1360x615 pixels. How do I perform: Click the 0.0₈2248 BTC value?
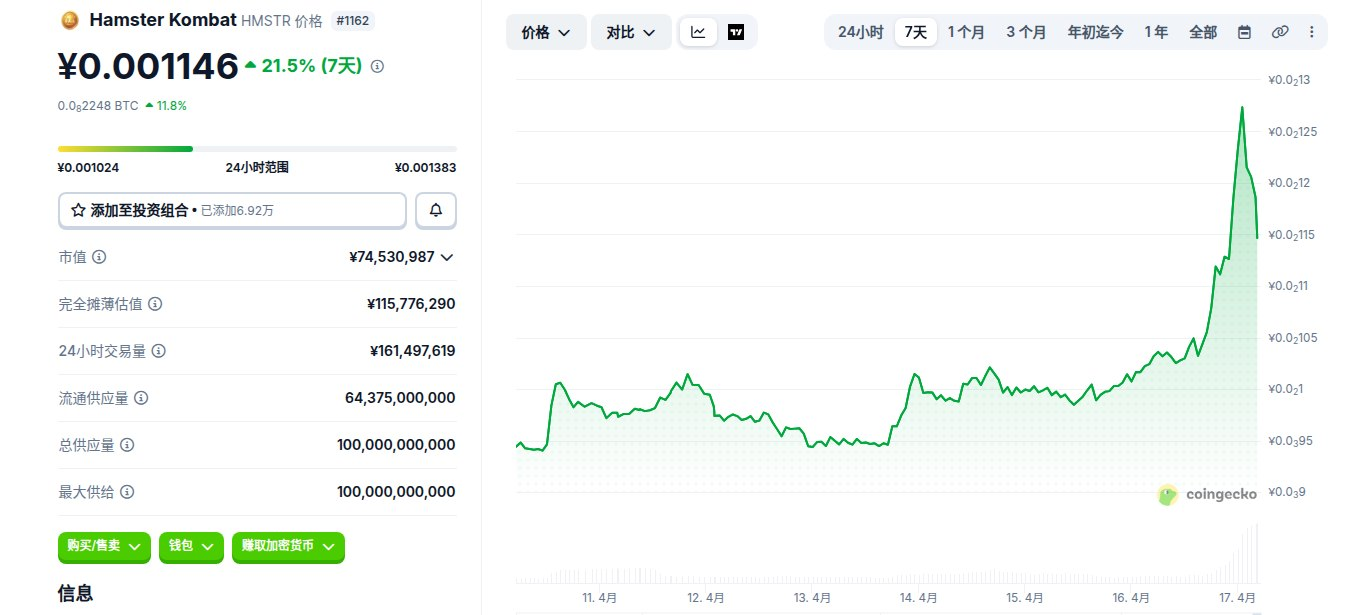pos(98,105)
